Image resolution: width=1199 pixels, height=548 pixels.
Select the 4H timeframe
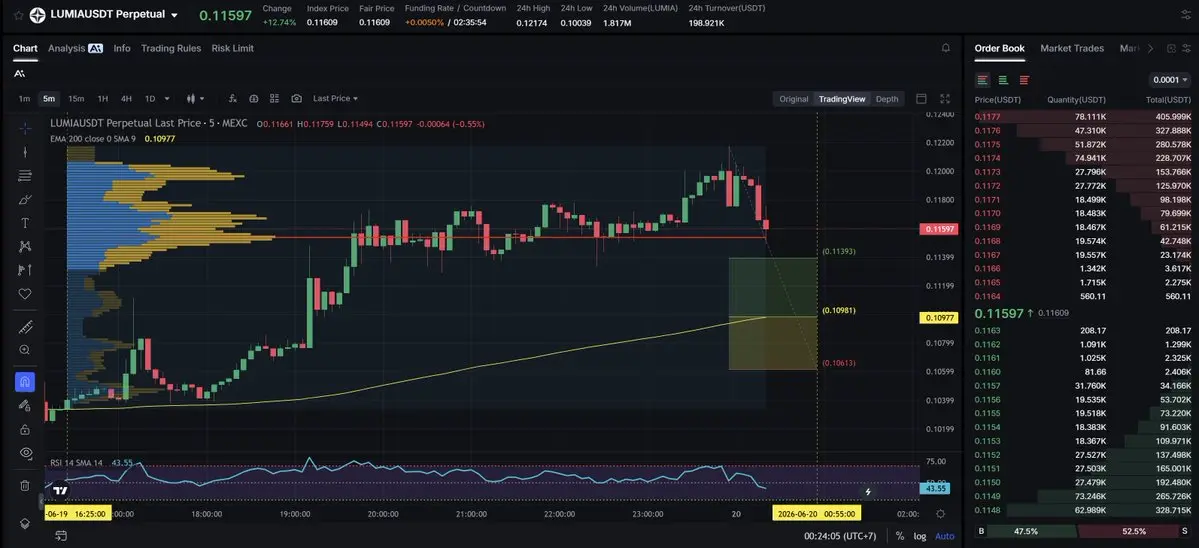126,99
